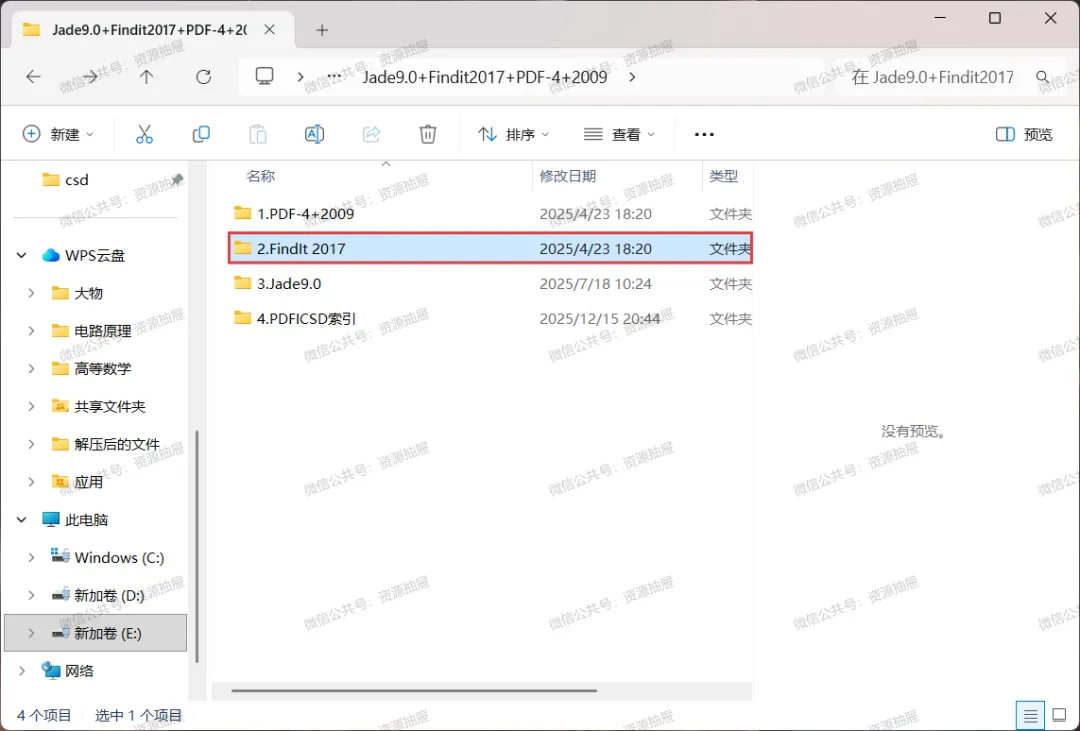
Task: Open the folder icon of 1.PDF-4+2009
Action: point(242,213)
